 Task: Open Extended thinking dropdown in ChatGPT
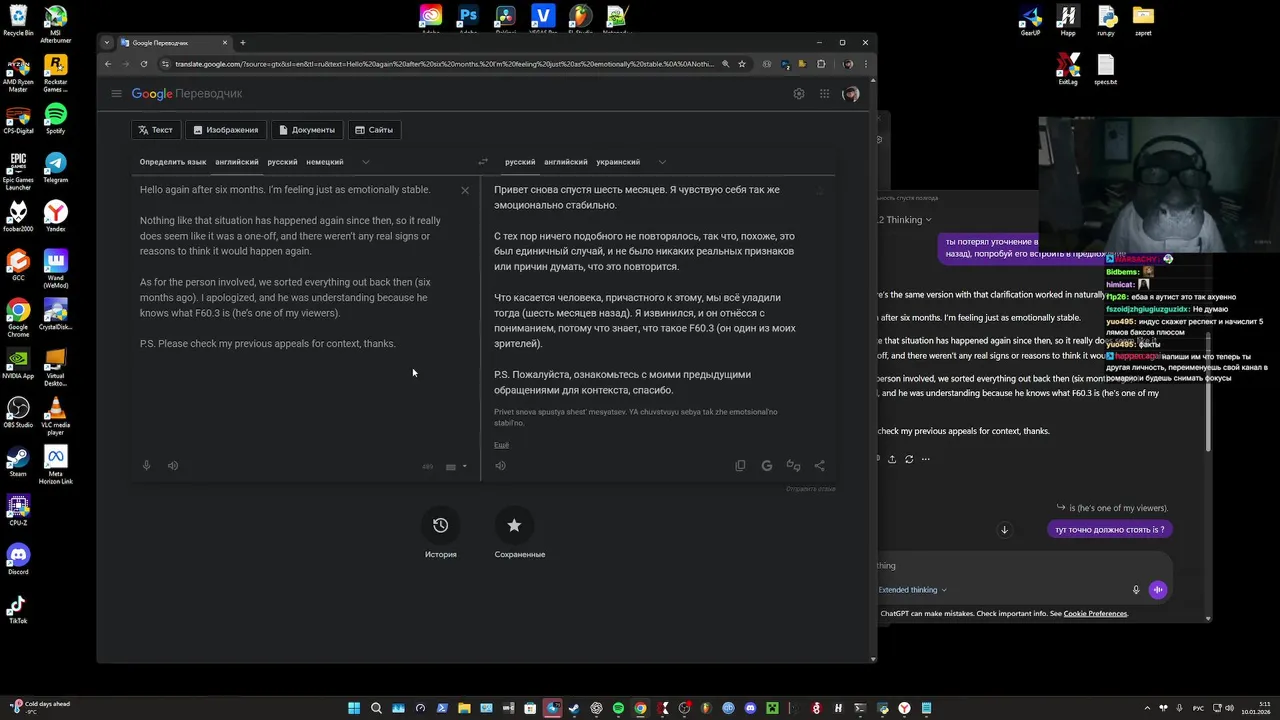912,590
